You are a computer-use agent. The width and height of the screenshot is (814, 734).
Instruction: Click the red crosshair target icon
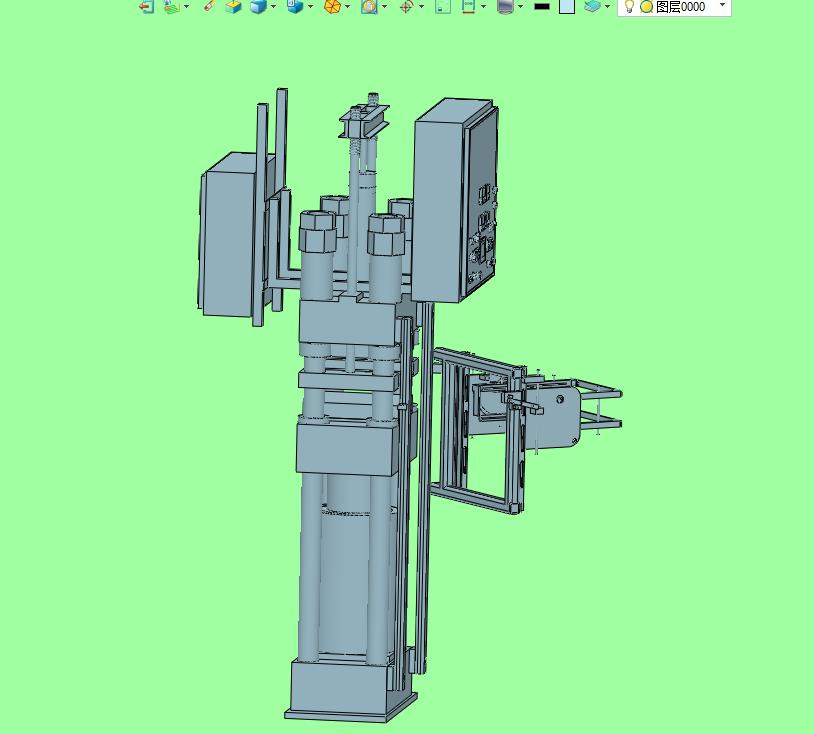pyautogui.click(x=406, y=6)
